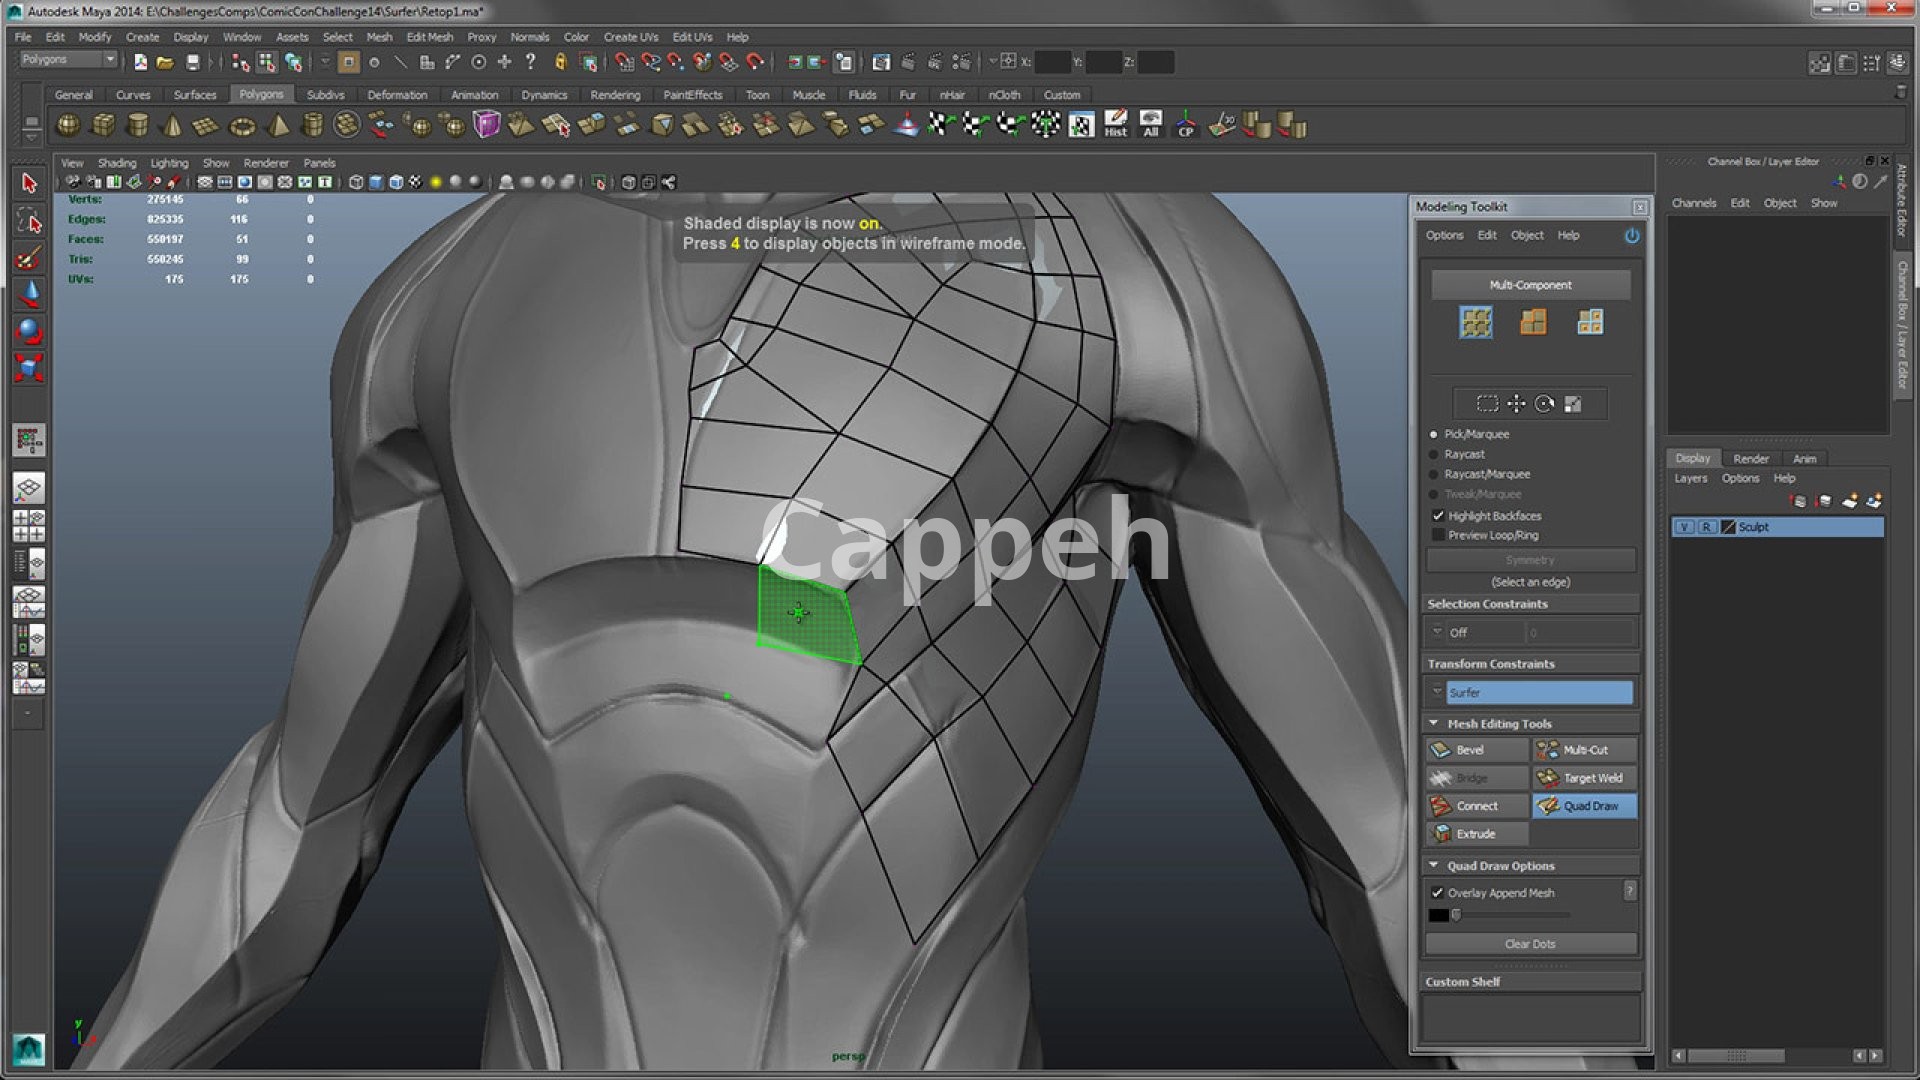This screenshot has width=1920, height=1080.
Task: Collapse the Mesh Editing Tools section
Action: 1434,723
